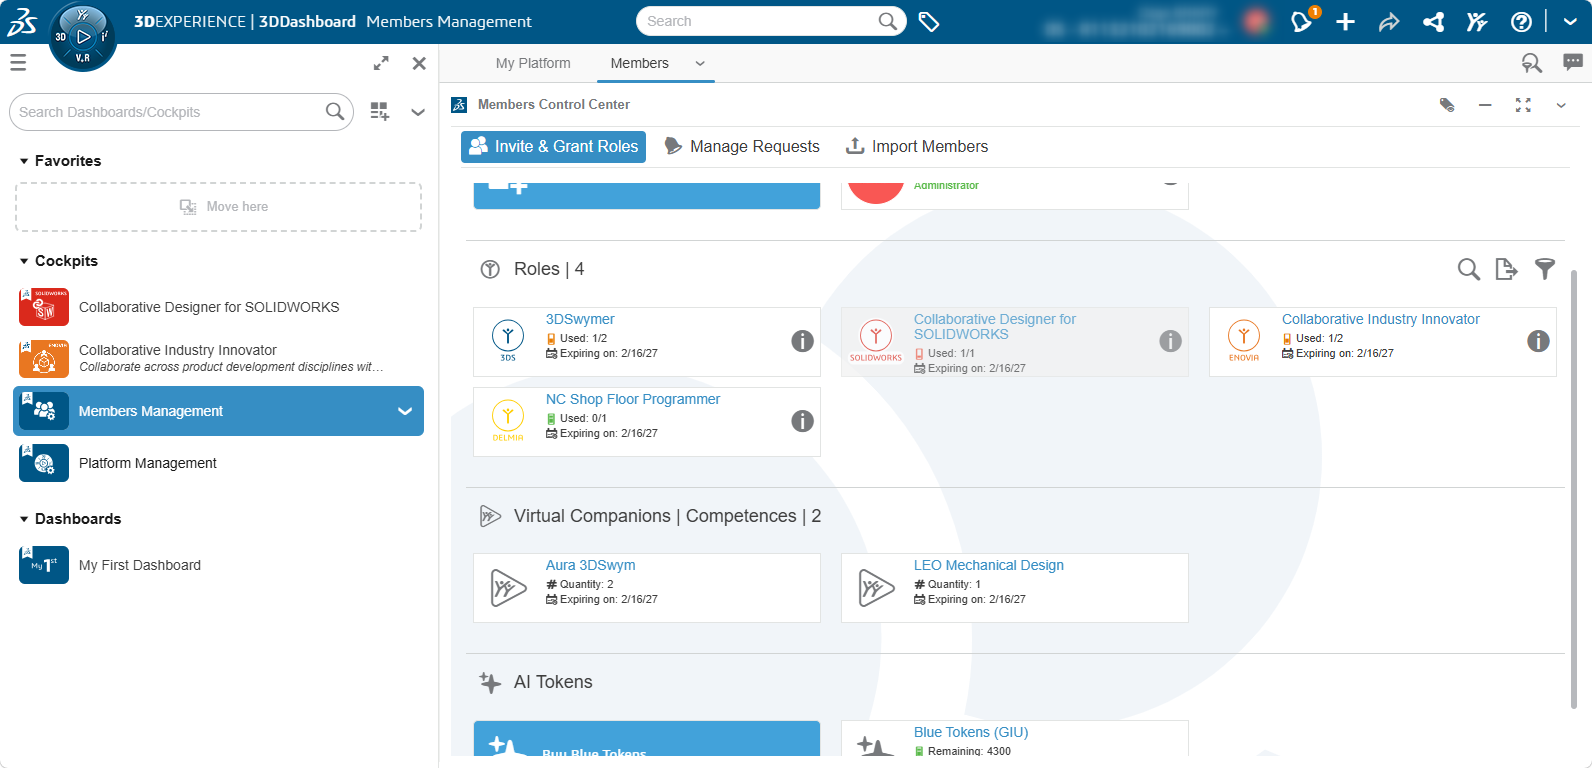Image resolution: width=1592 pixels, height=768 pixels.
Task: Show info for NC Shop Floor Programmer
Action: click(802, 421)
